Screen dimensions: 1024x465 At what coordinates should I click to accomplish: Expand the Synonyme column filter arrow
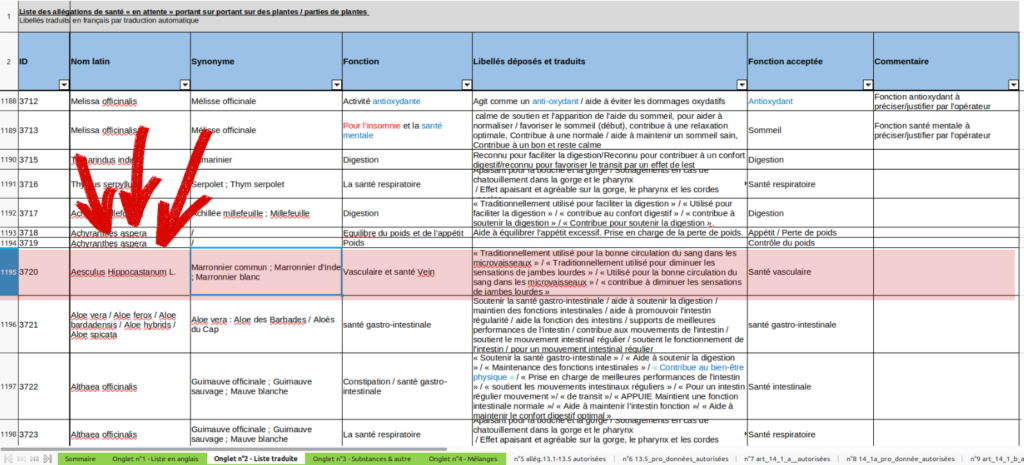(334, 85)
